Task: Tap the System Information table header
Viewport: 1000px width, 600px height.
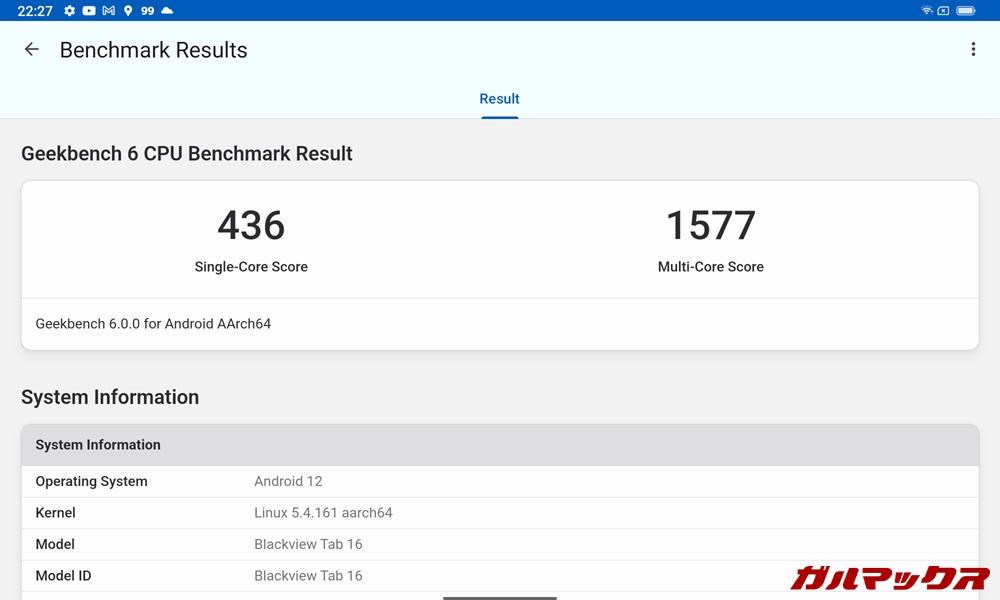Action: pyautogui.click(x=499, y=445)
